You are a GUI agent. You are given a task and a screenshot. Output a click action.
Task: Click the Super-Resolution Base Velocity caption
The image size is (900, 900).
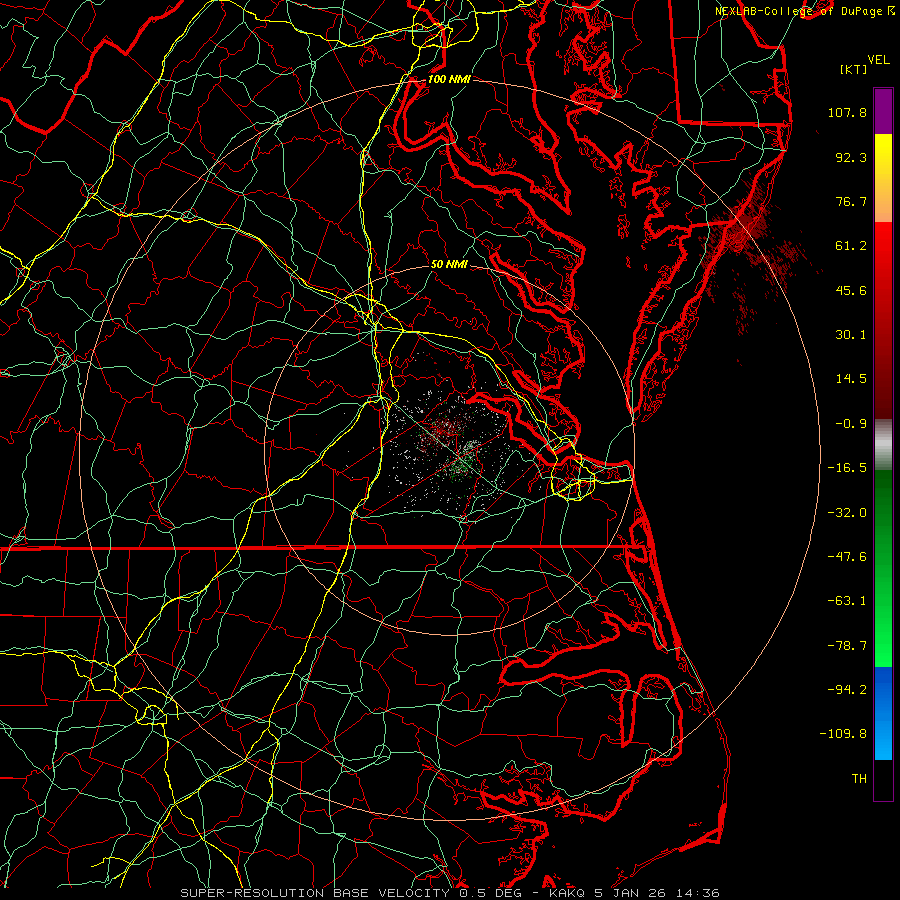[449, 893]
